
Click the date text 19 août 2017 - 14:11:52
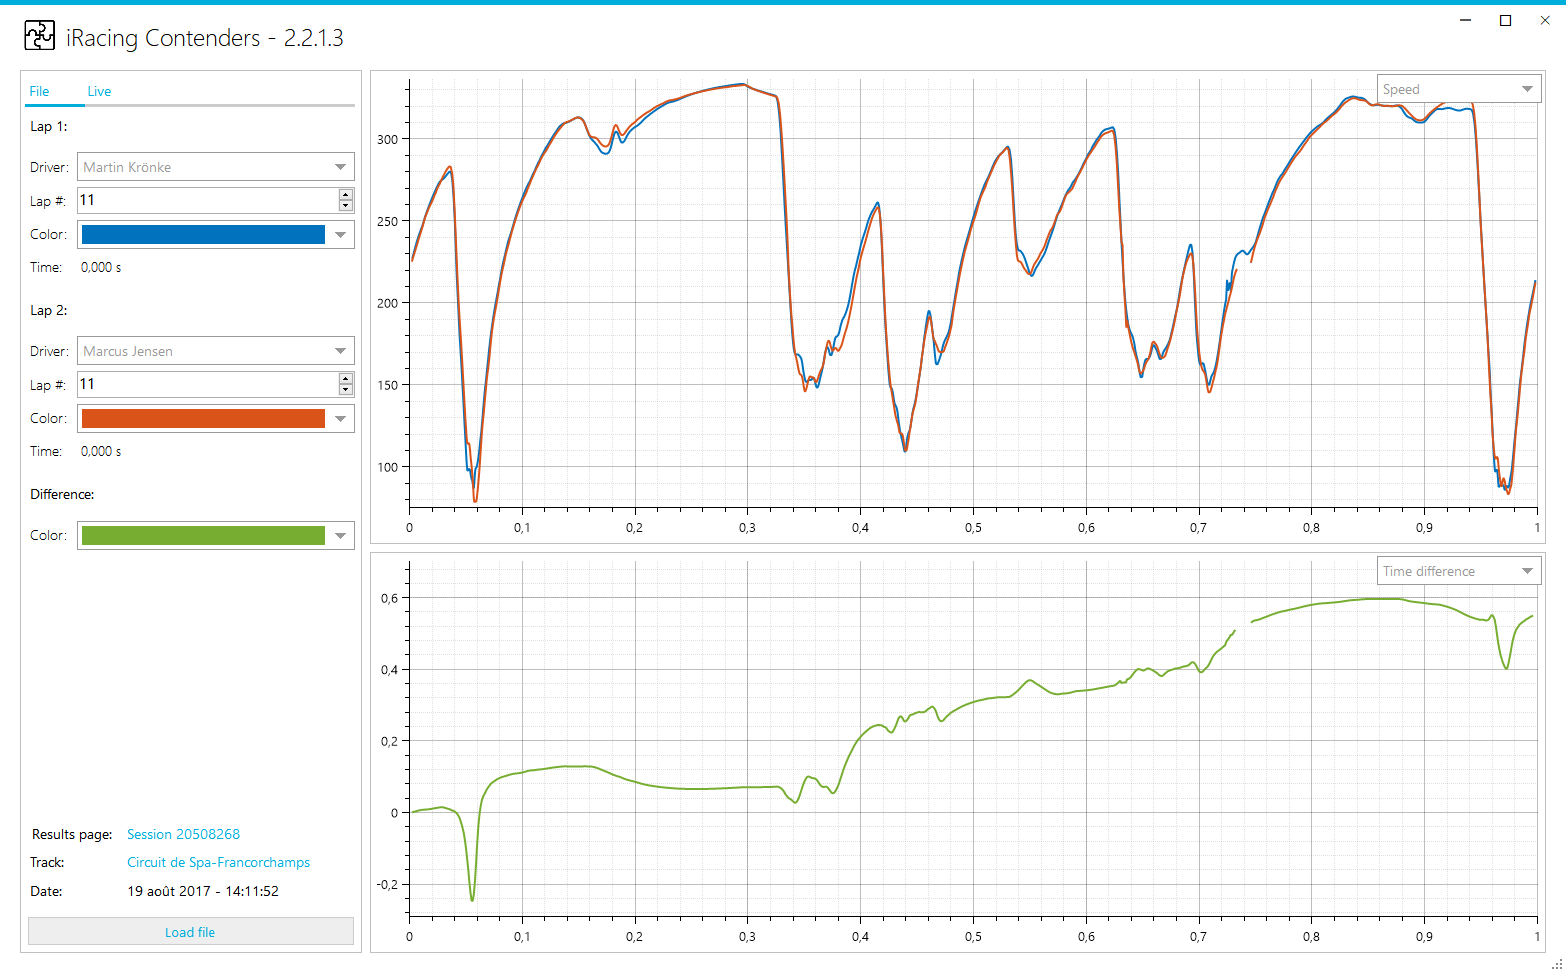pyautogui.click(x=203, y=891)
